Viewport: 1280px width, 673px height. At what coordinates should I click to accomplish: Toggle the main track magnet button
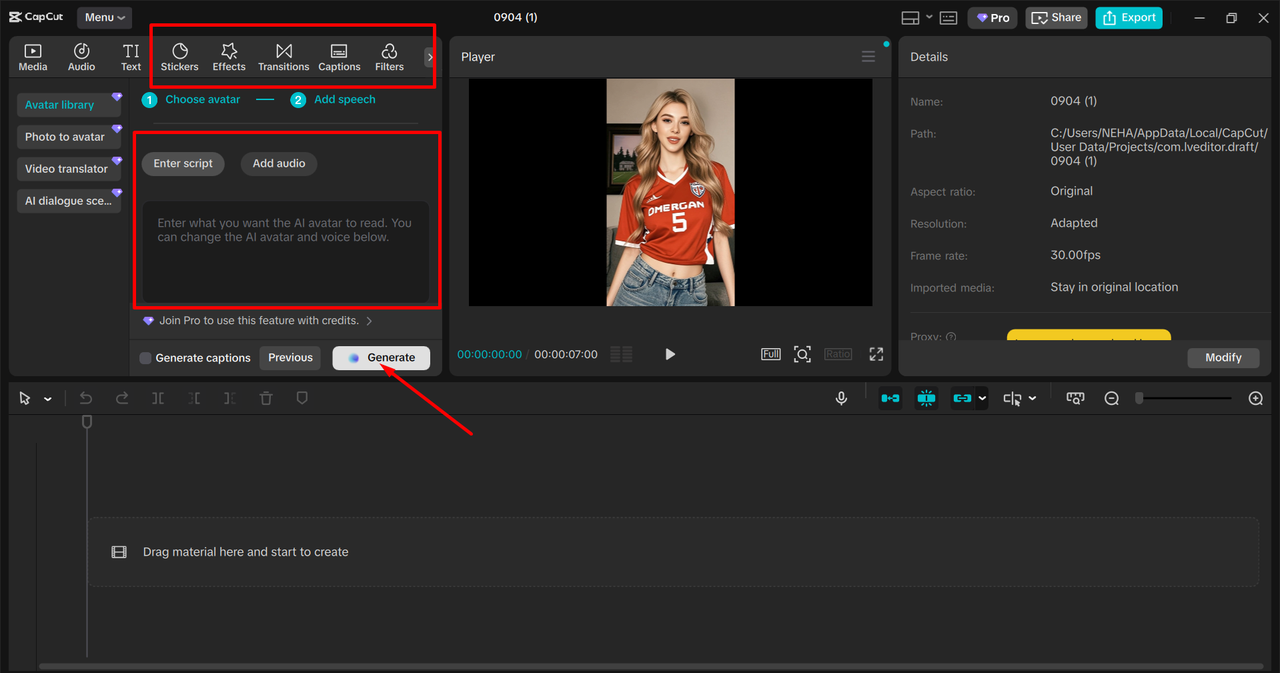tap(890, 398)
